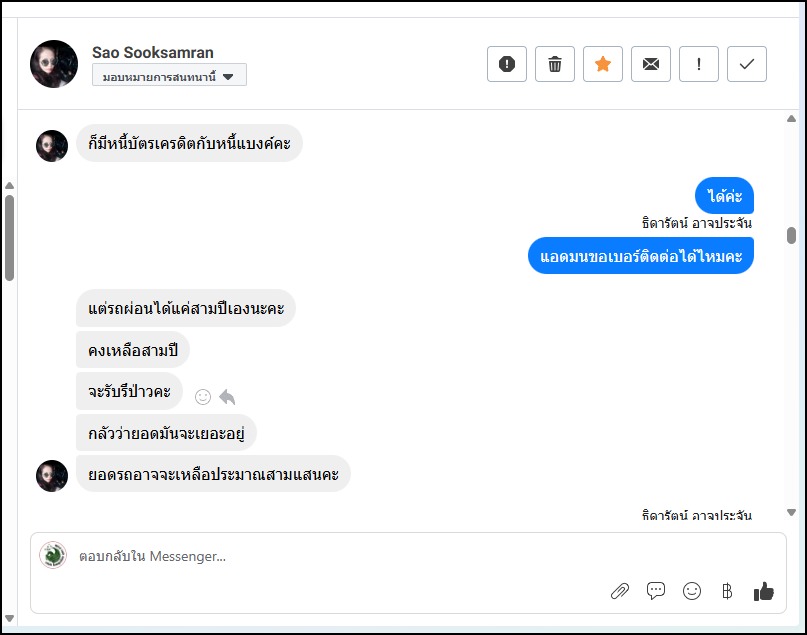Mark conversation as spam with the exclamation-circle icon
The image size is (807, 635).
coord(507,64)
